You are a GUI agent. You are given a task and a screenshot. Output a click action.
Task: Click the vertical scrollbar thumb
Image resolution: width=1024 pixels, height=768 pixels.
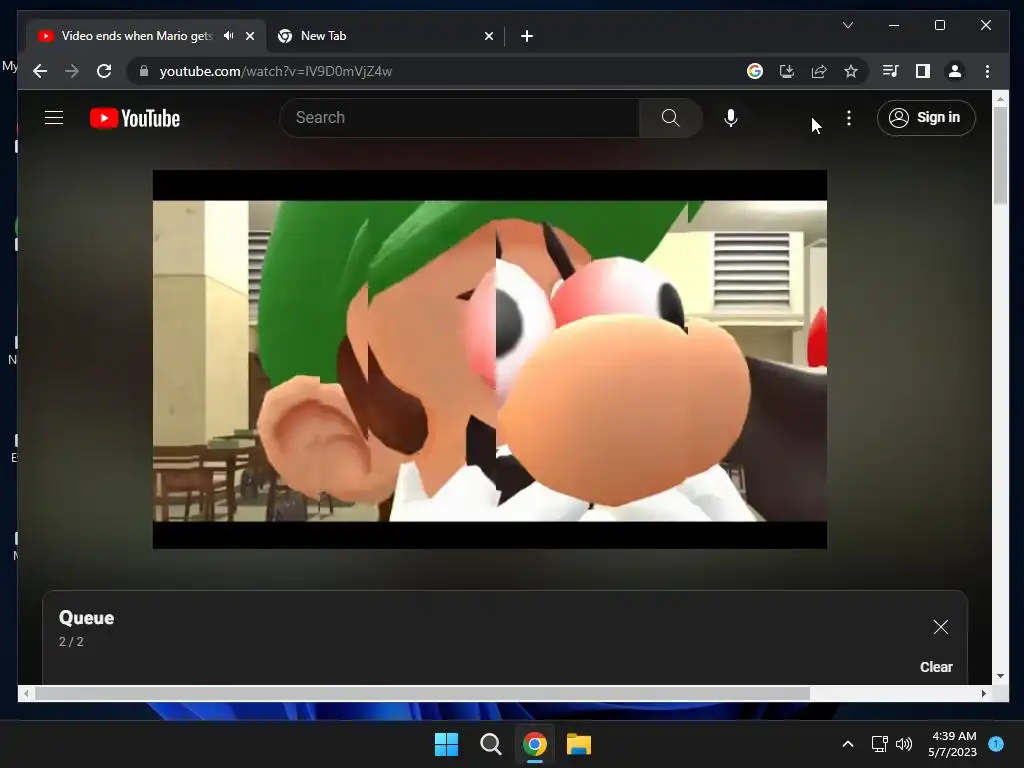(x=1000, y=155)
